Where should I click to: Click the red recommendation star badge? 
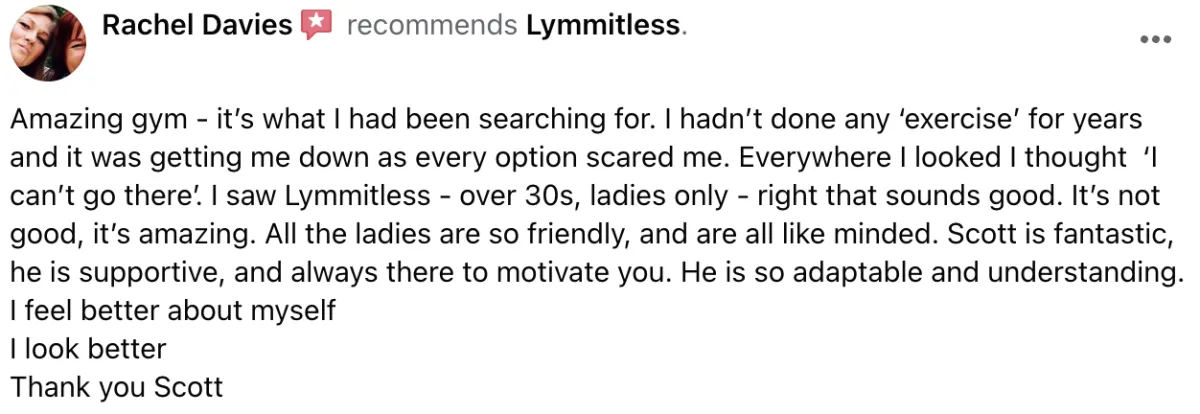(316, 24)
